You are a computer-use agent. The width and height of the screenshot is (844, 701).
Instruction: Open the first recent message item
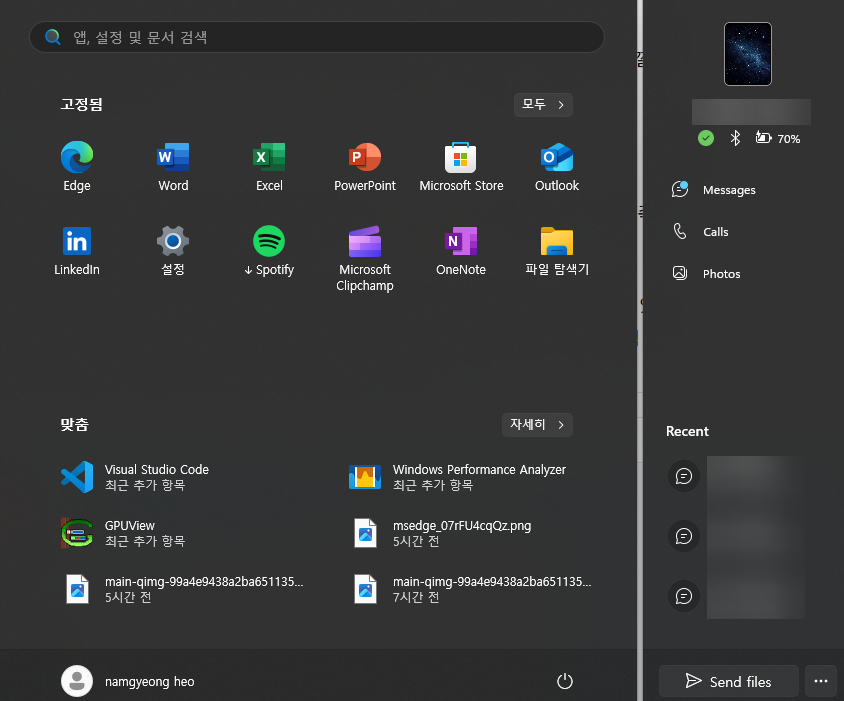tap(735, 476)
